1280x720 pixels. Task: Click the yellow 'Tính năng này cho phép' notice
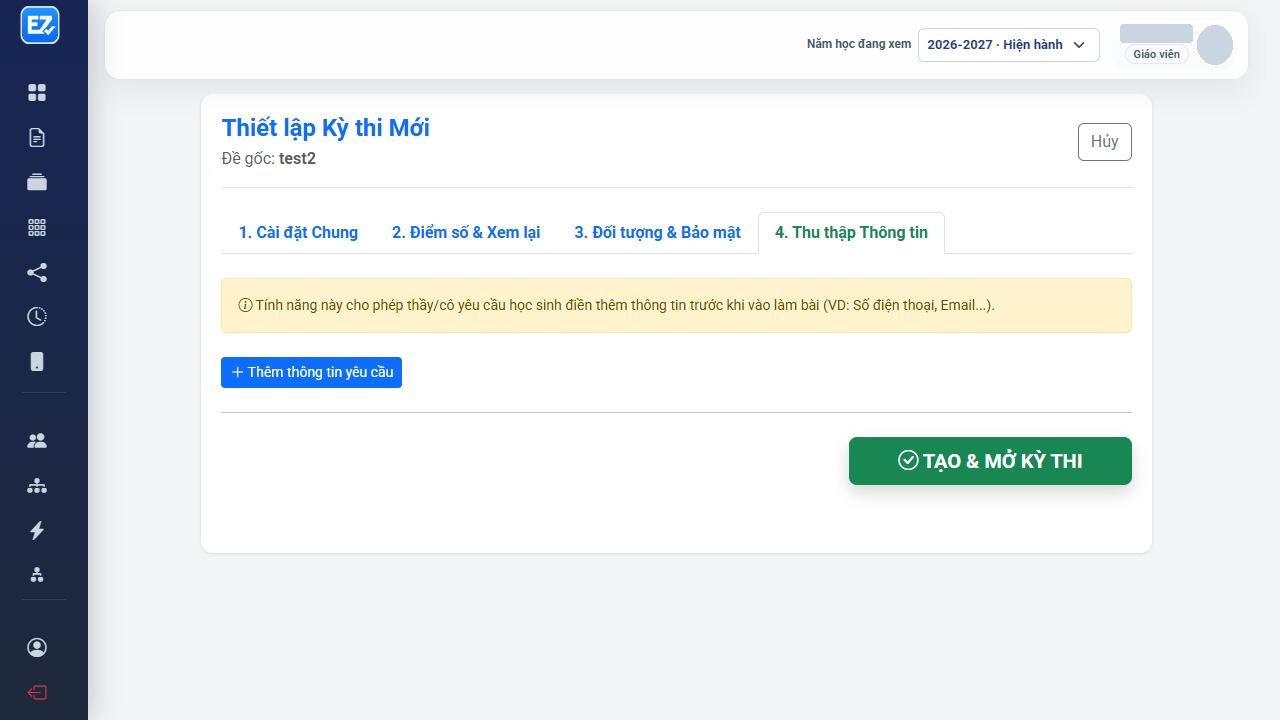(x=676, y=305)
